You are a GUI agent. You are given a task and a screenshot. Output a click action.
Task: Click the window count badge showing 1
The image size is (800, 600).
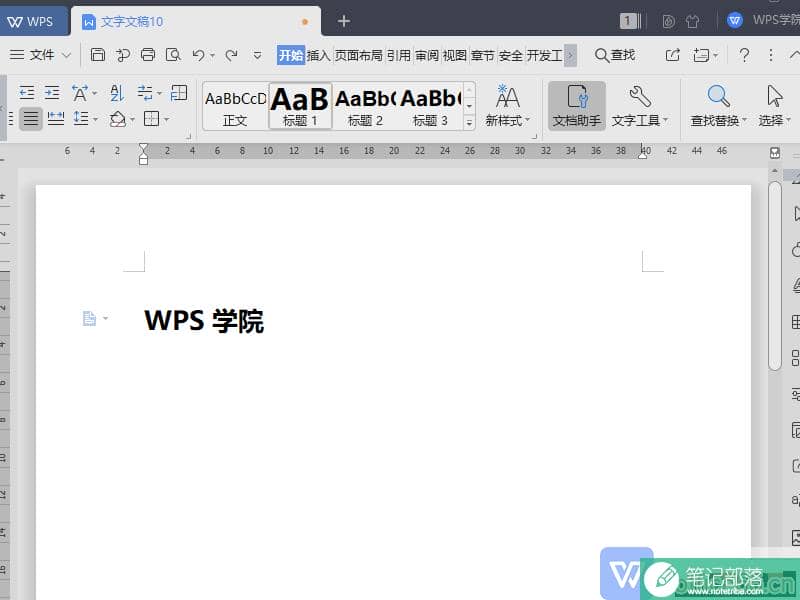point(628,21)
